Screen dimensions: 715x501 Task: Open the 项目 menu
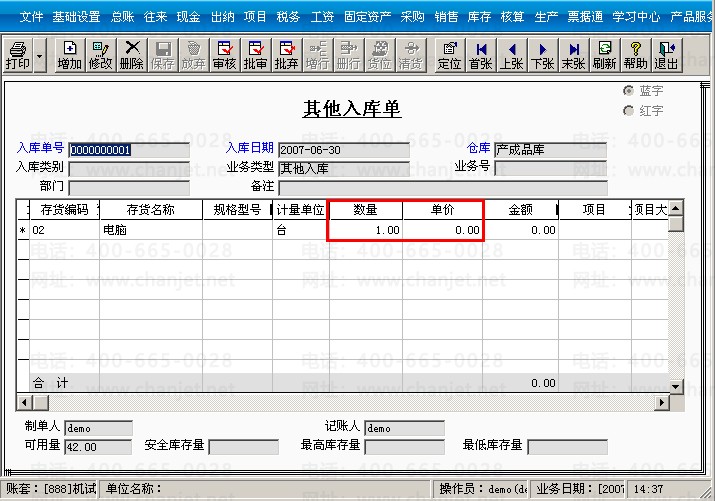[255, 17]
